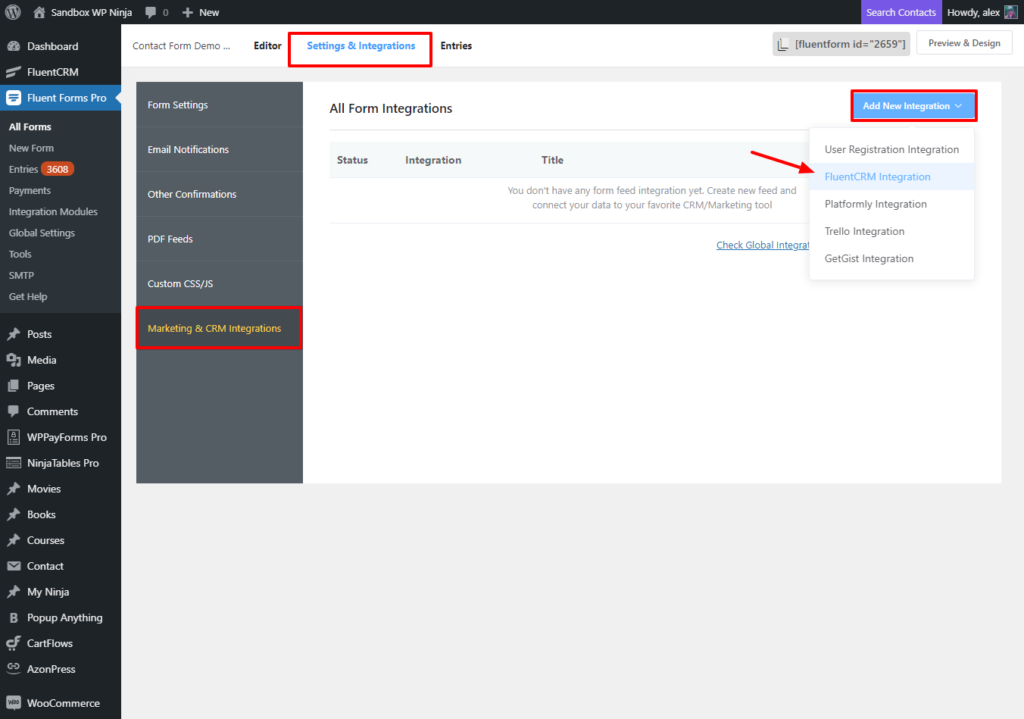Click the plus New icon in admin bar
The width and height of the screenshot is (1024, 719).
point(188,12)
